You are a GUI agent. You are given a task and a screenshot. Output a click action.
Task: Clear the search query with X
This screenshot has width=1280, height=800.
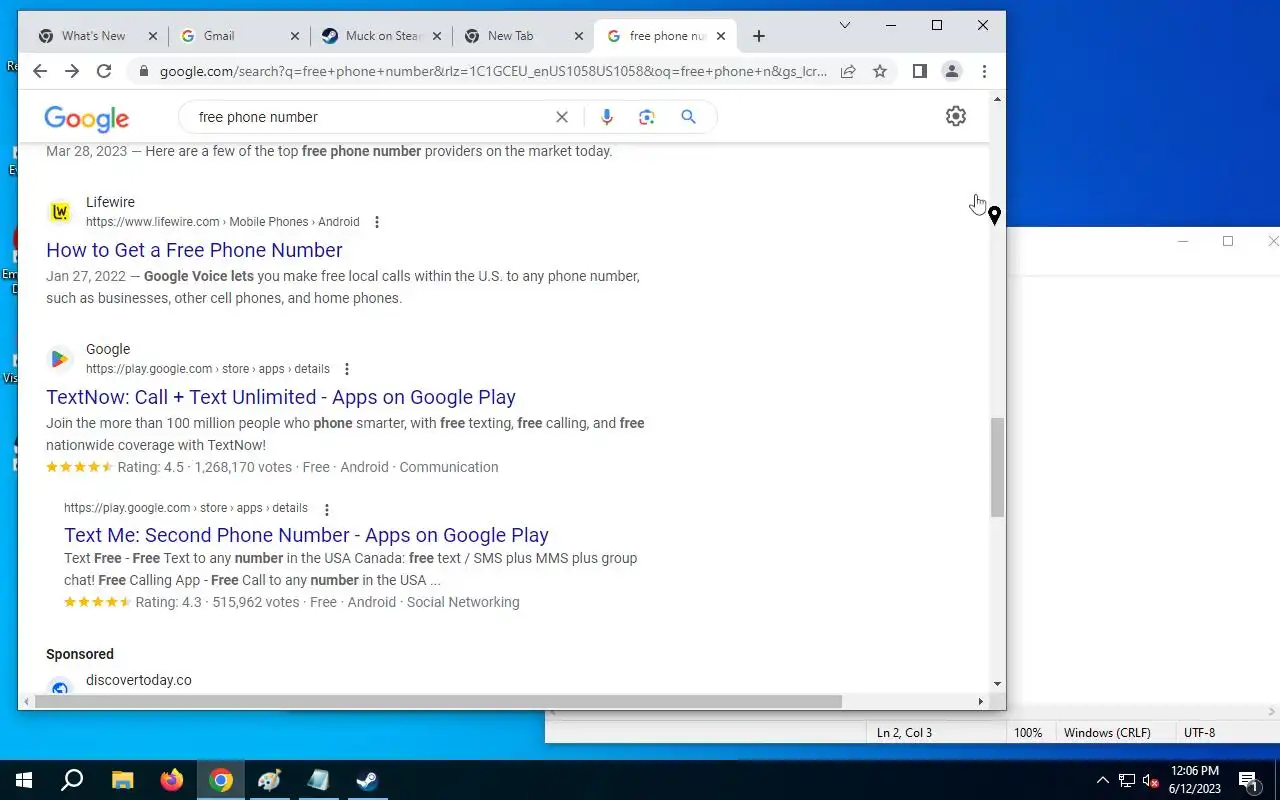tap(562, 117)
